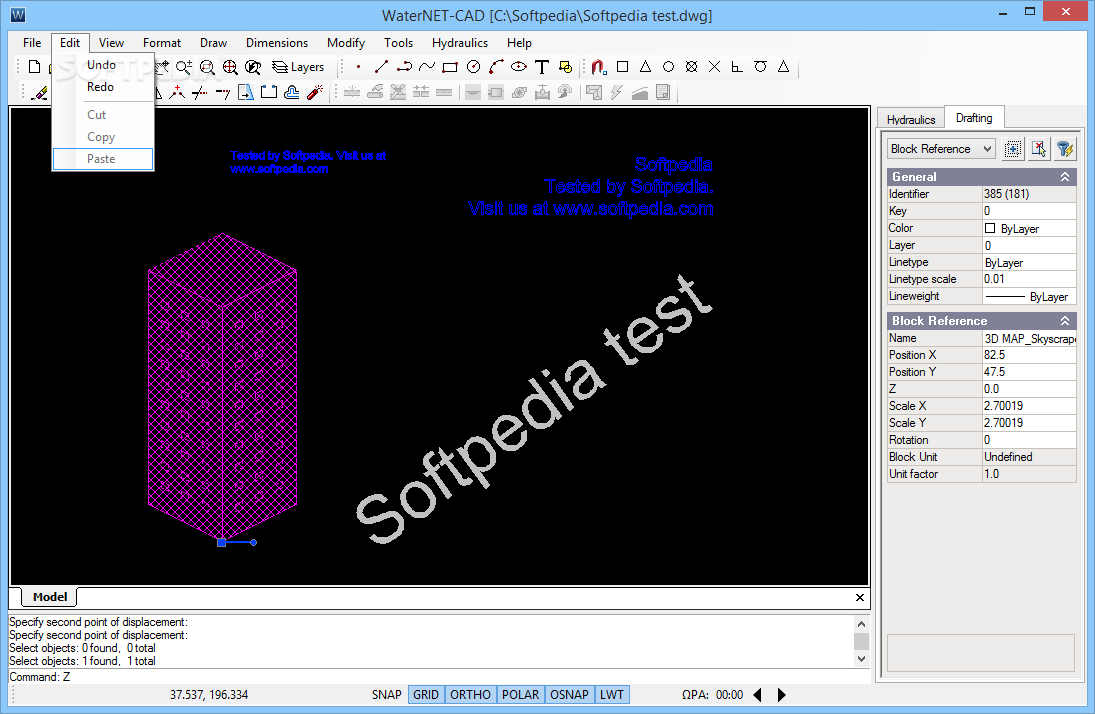Click the Command input line
Screen dimensions: 1095x714
[439, 677]
